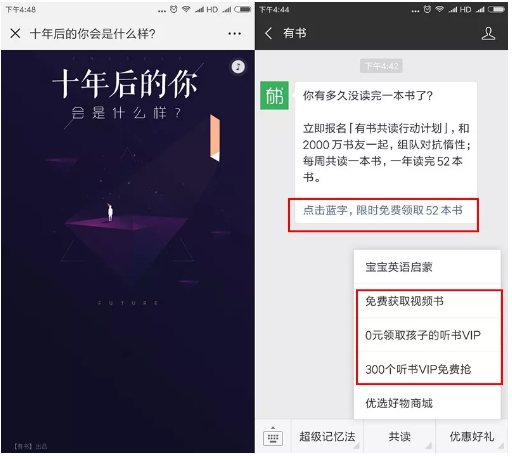The image size is (512, 459).
Task: Open the 有书 account profile icon
Action: pos(488,33)
